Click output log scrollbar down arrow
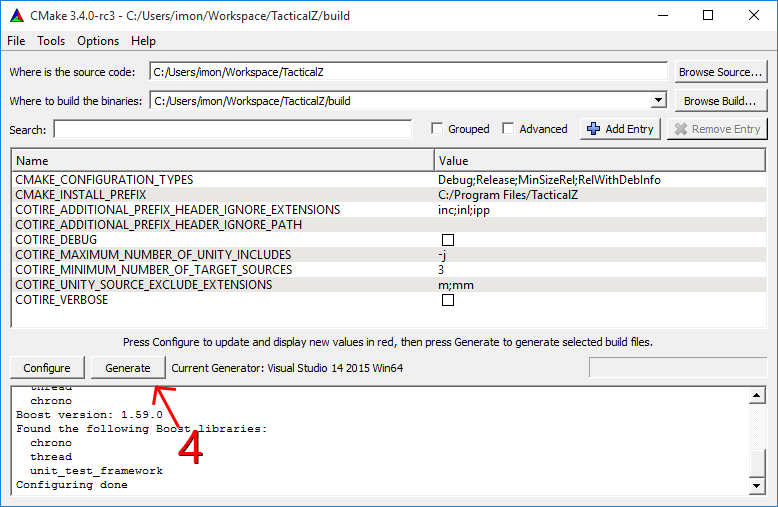 tap(757, 486)
